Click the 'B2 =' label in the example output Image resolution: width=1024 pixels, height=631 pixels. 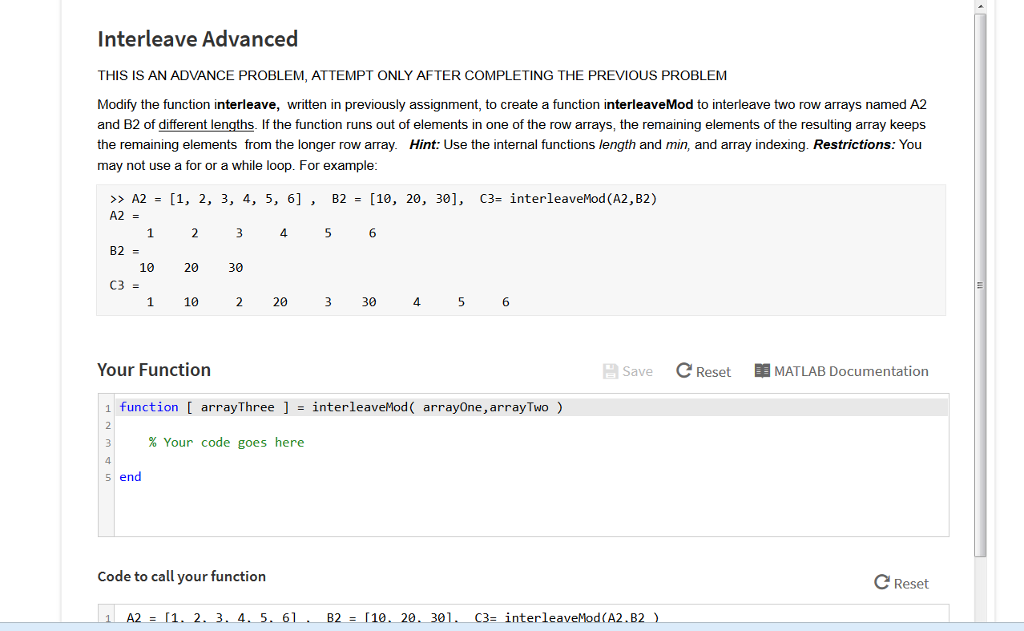click(124, 251)
